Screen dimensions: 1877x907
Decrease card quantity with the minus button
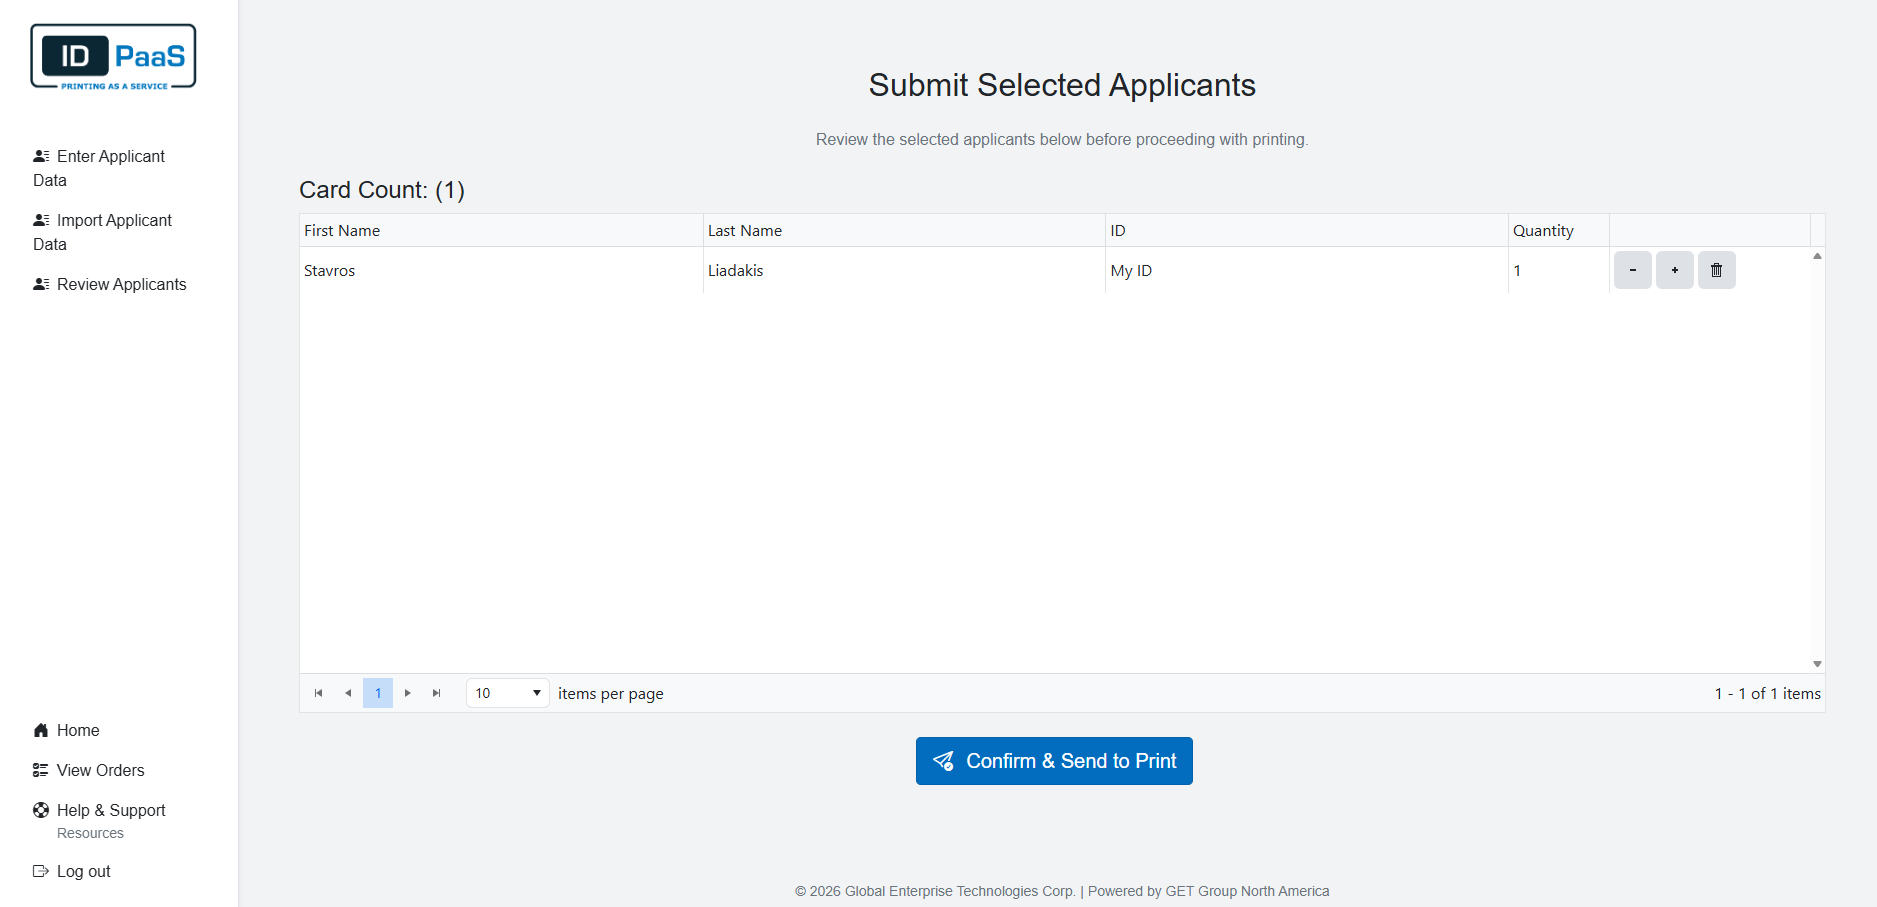click(1632, 270)
